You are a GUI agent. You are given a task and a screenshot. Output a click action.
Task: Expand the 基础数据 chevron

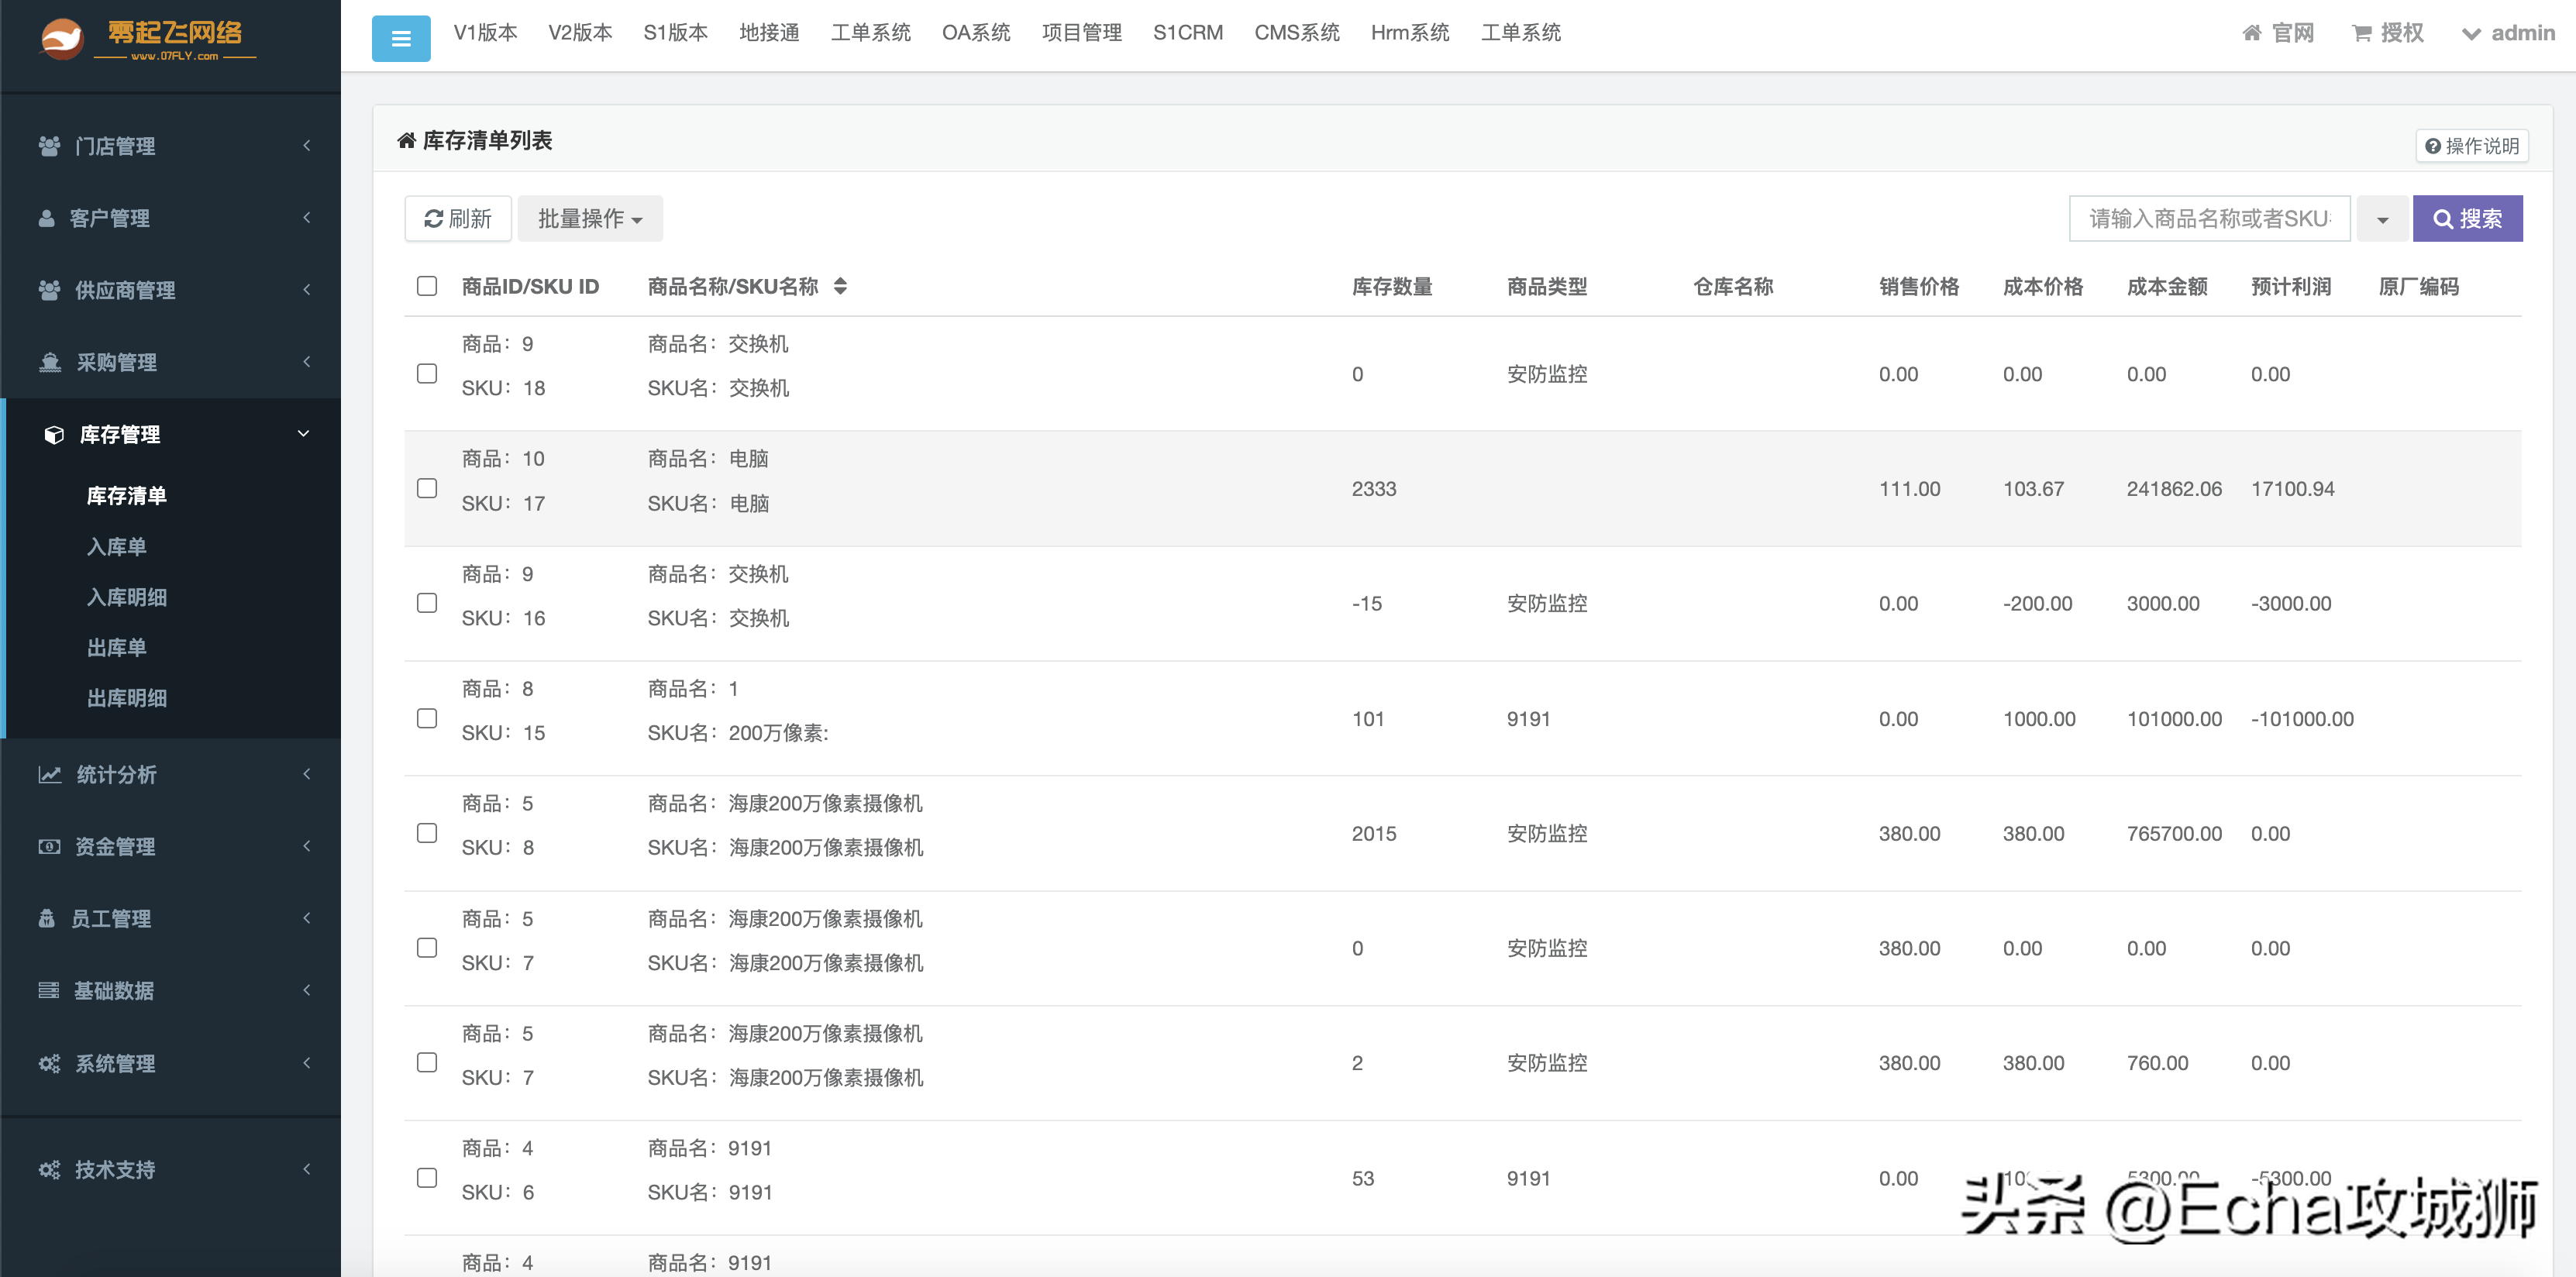coord(306,990)
